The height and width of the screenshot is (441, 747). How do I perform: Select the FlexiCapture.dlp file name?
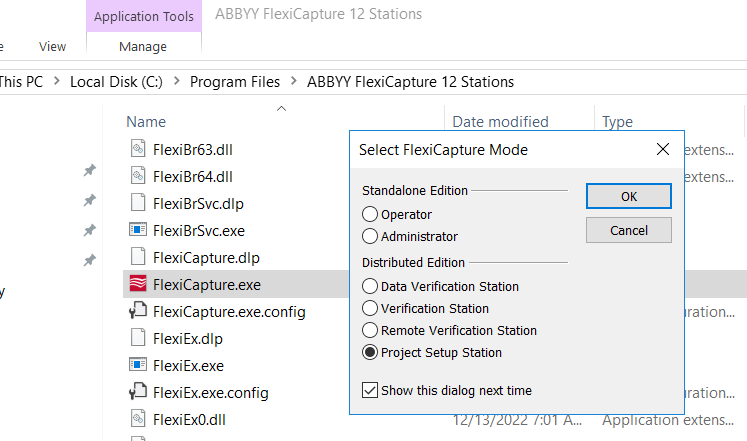[x=206, y=258]
